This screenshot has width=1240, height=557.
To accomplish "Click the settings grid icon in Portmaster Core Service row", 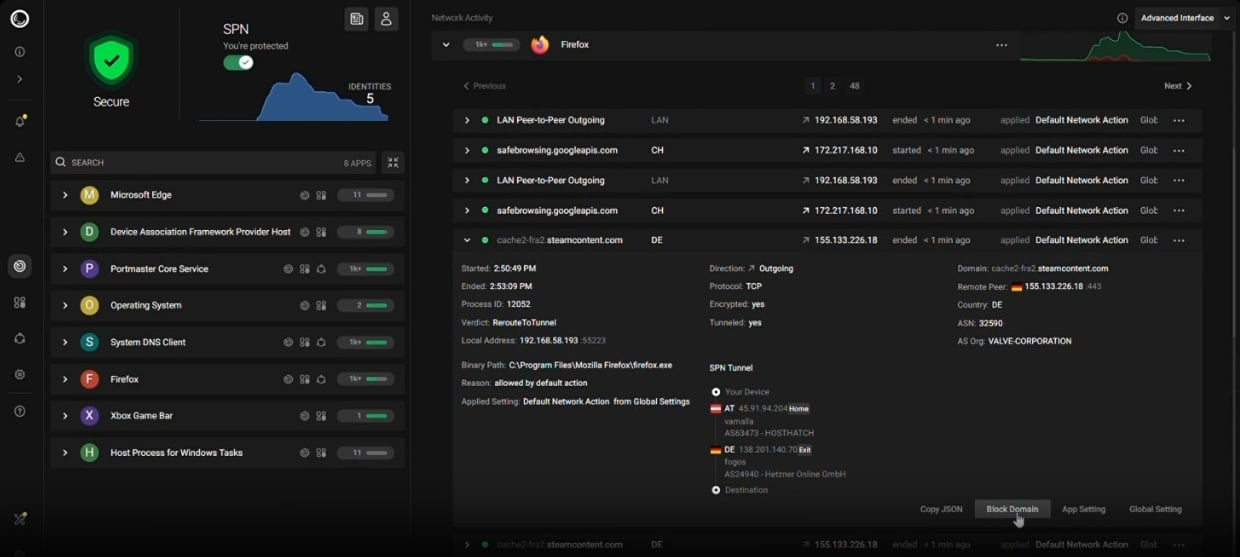I will 305,269.
